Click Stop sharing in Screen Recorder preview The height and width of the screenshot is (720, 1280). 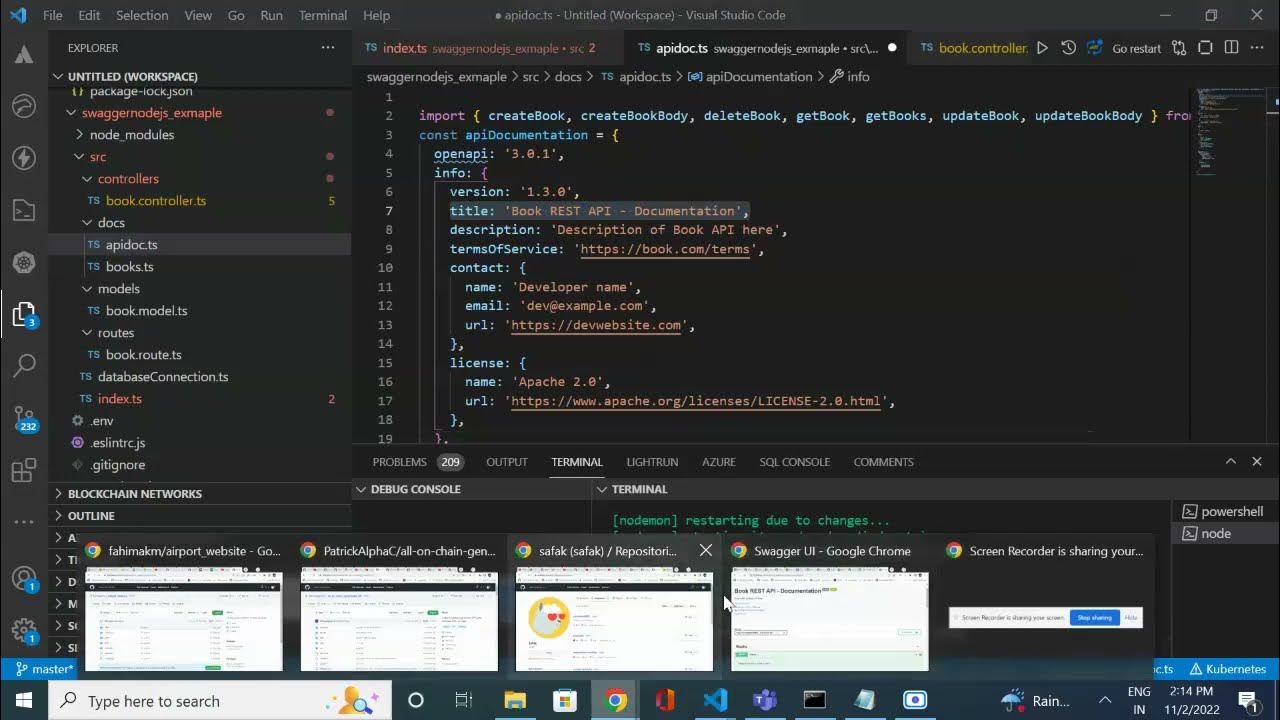tap(1094, 618)
